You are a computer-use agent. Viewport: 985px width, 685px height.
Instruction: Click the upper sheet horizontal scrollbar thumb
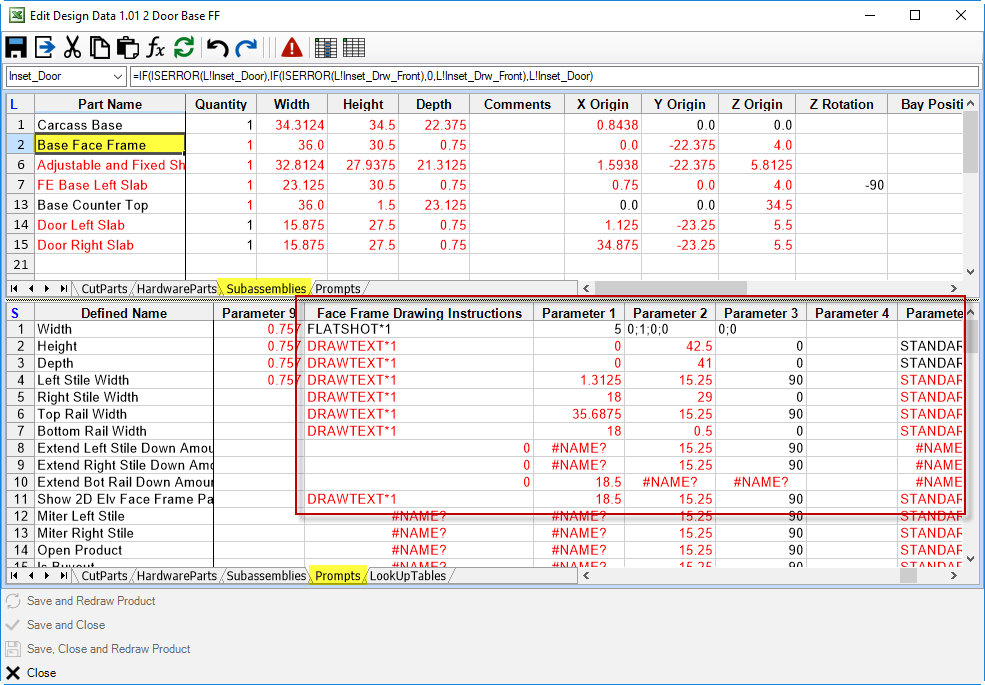click(670, 288)
